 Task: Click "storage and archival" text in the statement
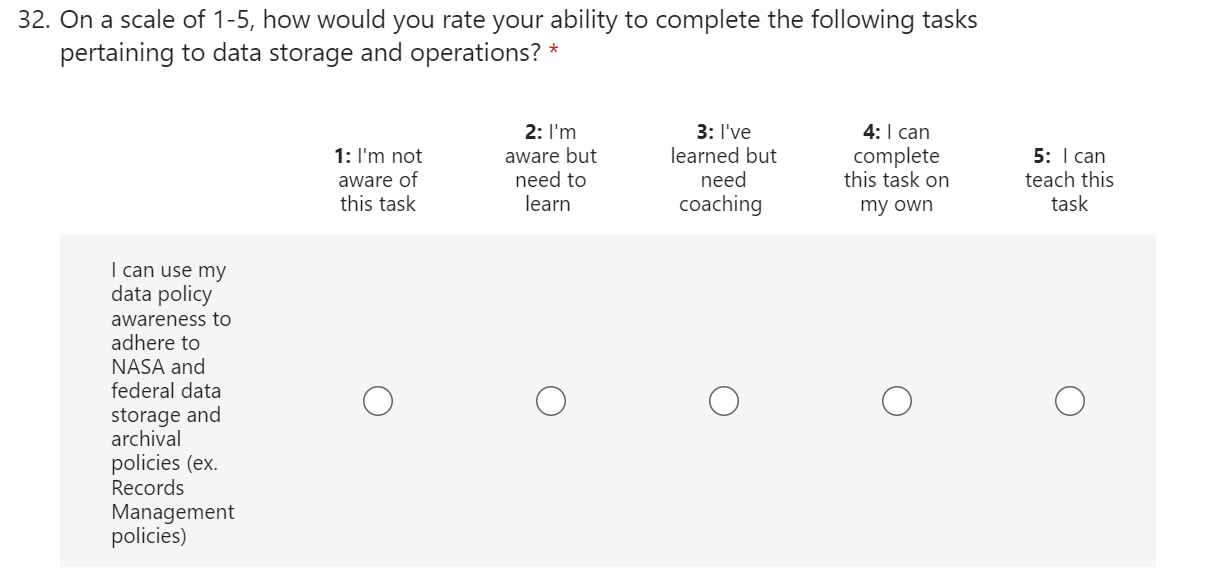click(165, 427)
